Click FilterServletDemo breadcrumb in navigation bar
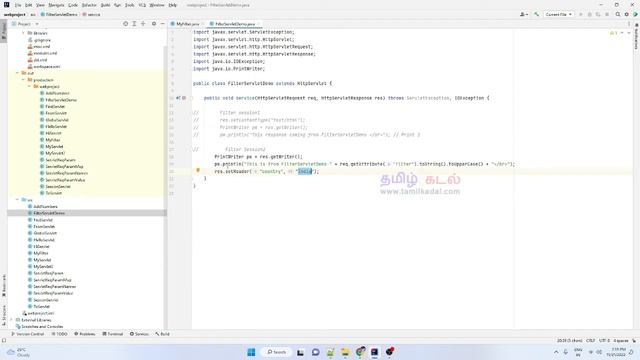This screenshot has height=360, width=640. click(59, 14)
